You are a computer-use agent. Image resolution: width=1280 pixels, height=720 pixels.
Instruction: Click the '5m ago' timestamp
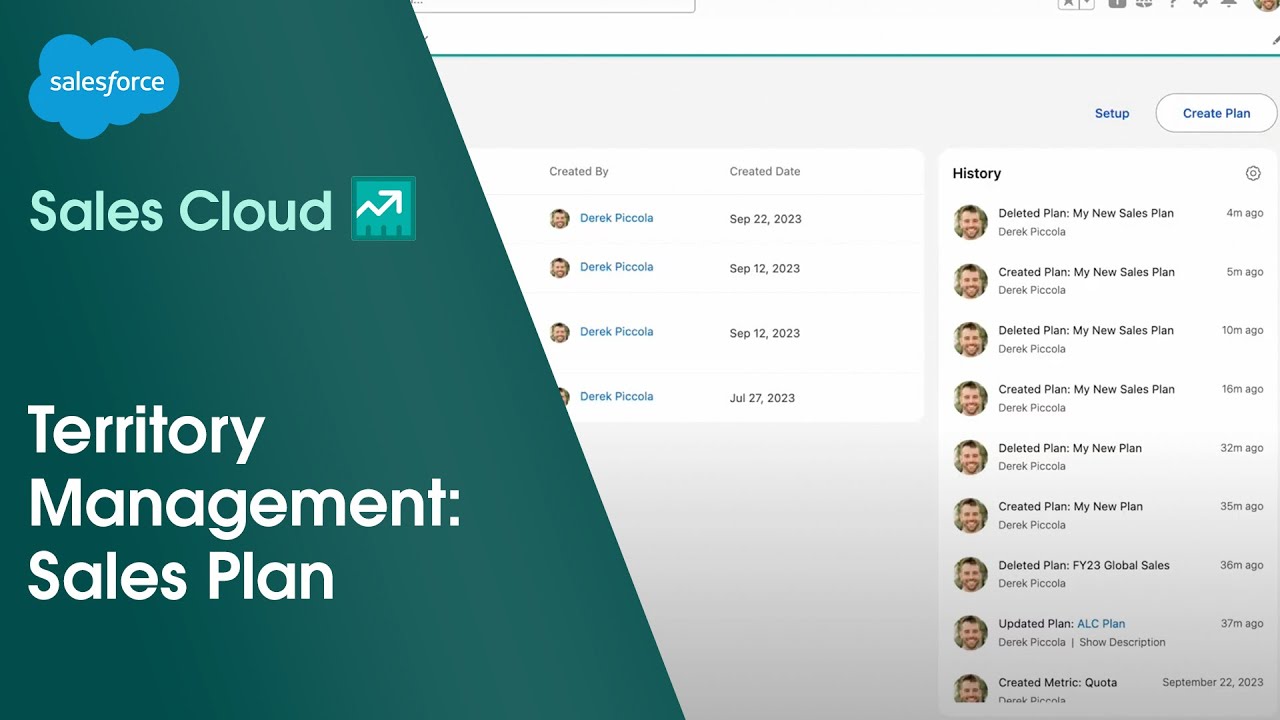(1245, 272)
